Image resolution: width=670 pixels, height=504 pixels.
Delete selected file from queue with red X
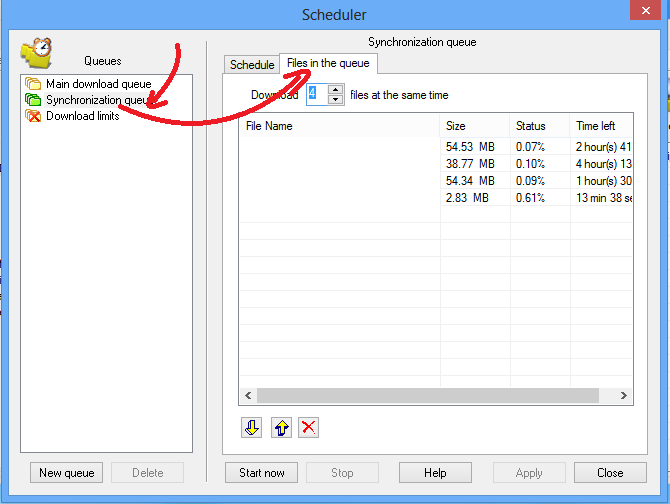click(x=309, y=427)
